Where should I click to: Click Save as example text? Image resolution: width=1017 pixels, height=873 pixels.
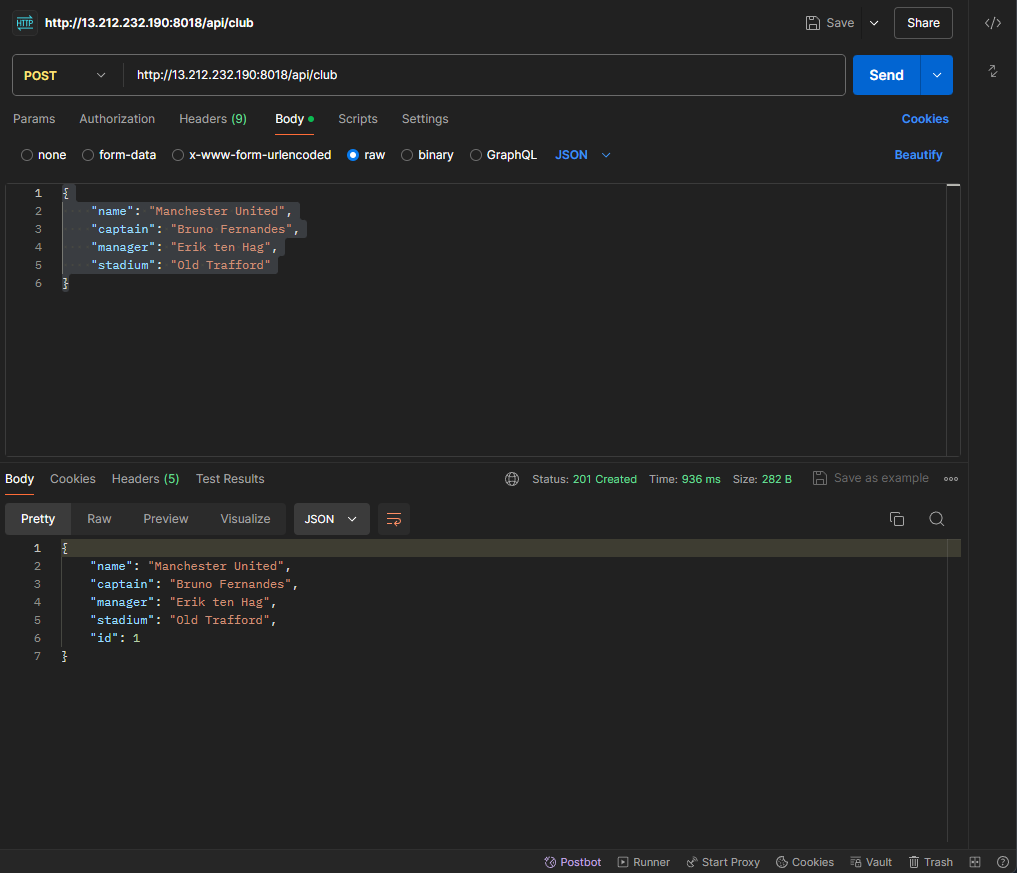click(881, 478)
